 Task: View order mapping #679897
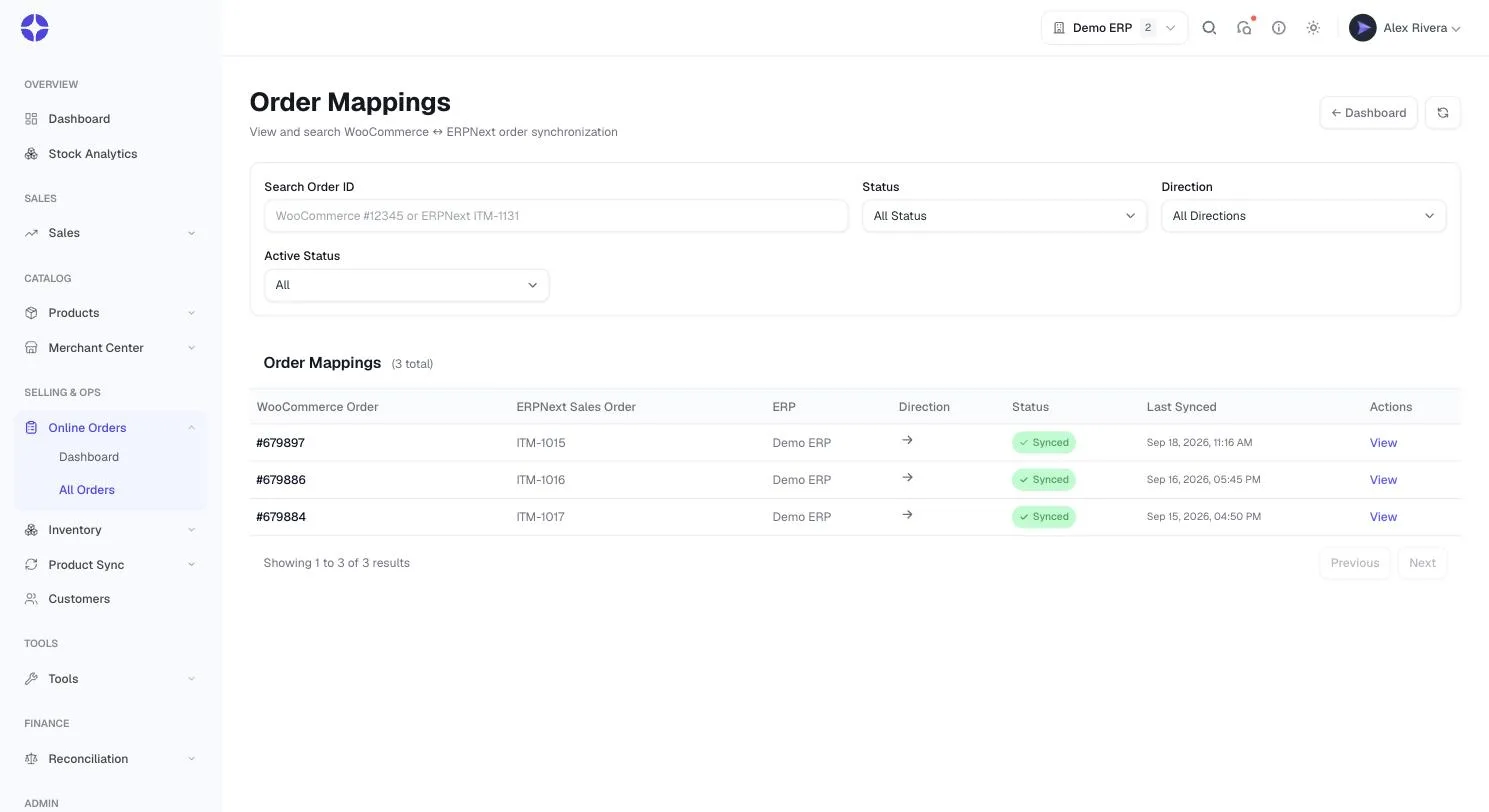1383,443
